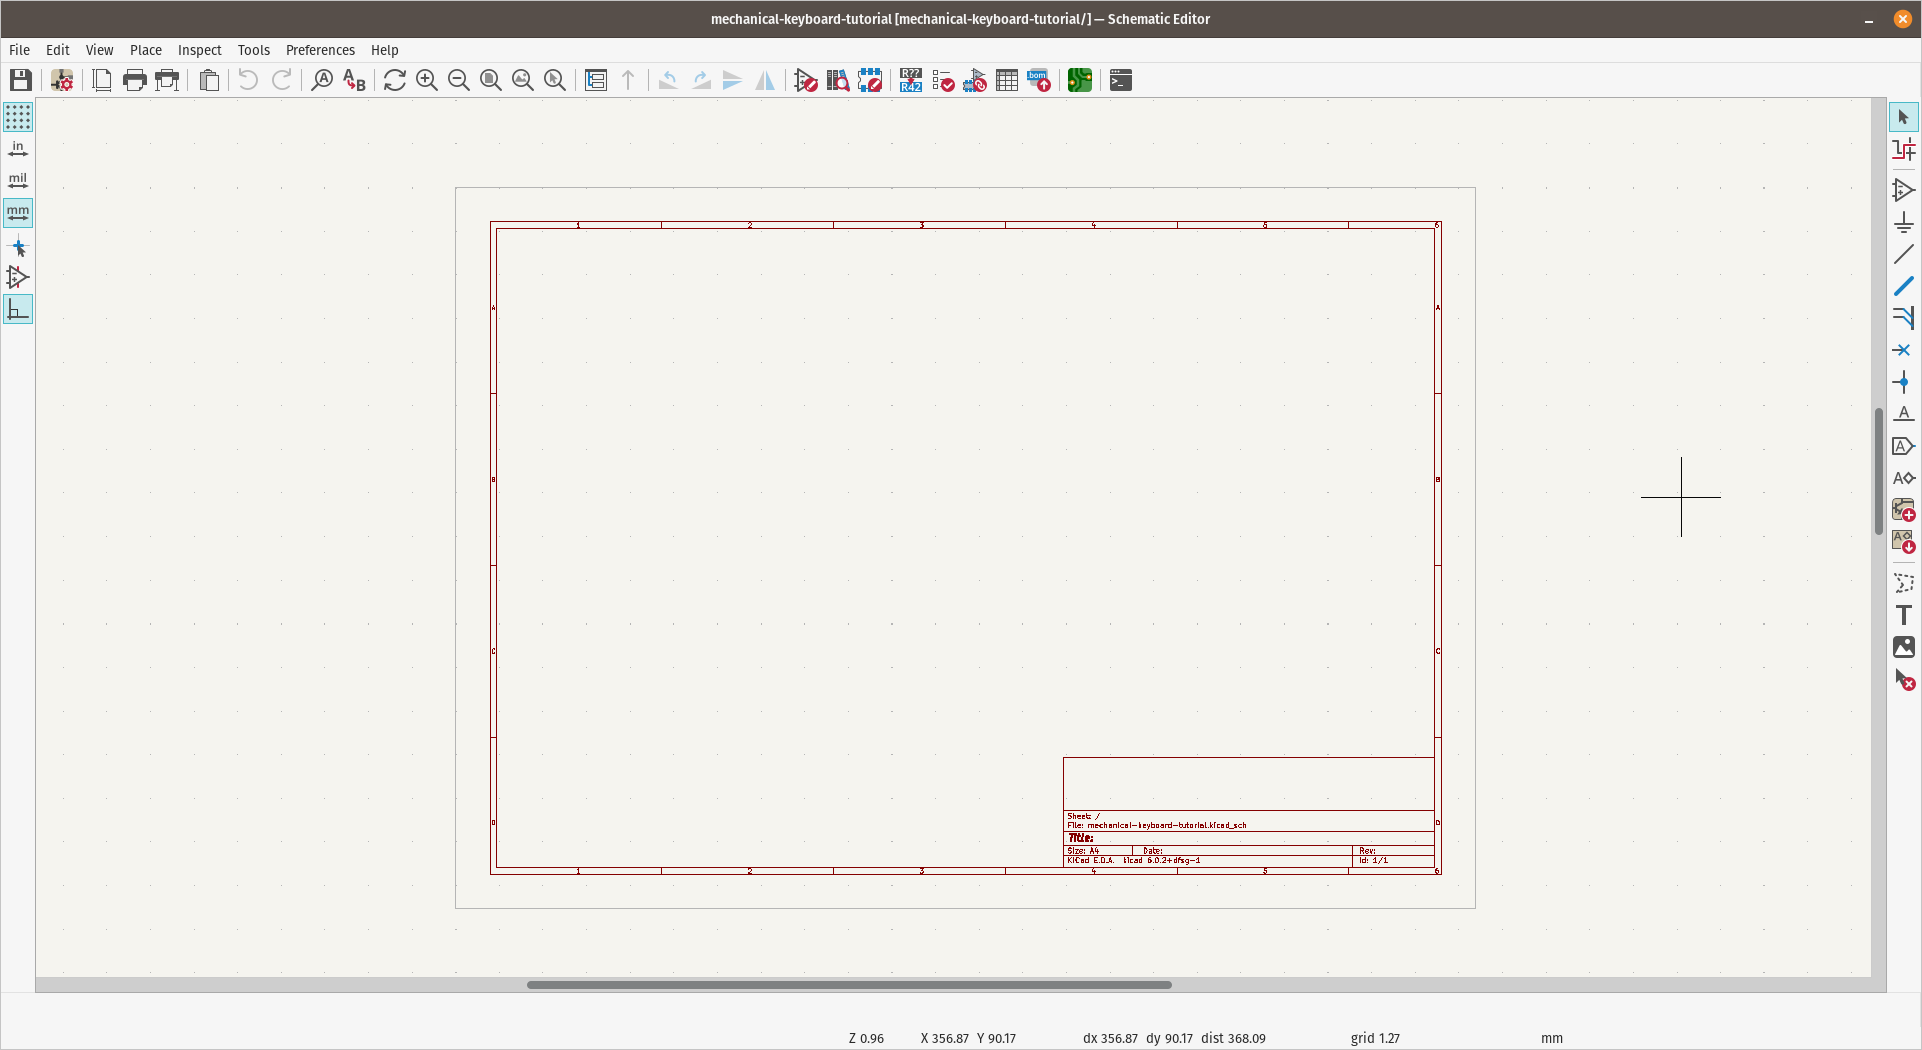Viewport: 1922px width, 1050px height.
Task: Toggle the grid display
Action: [18, 117]
